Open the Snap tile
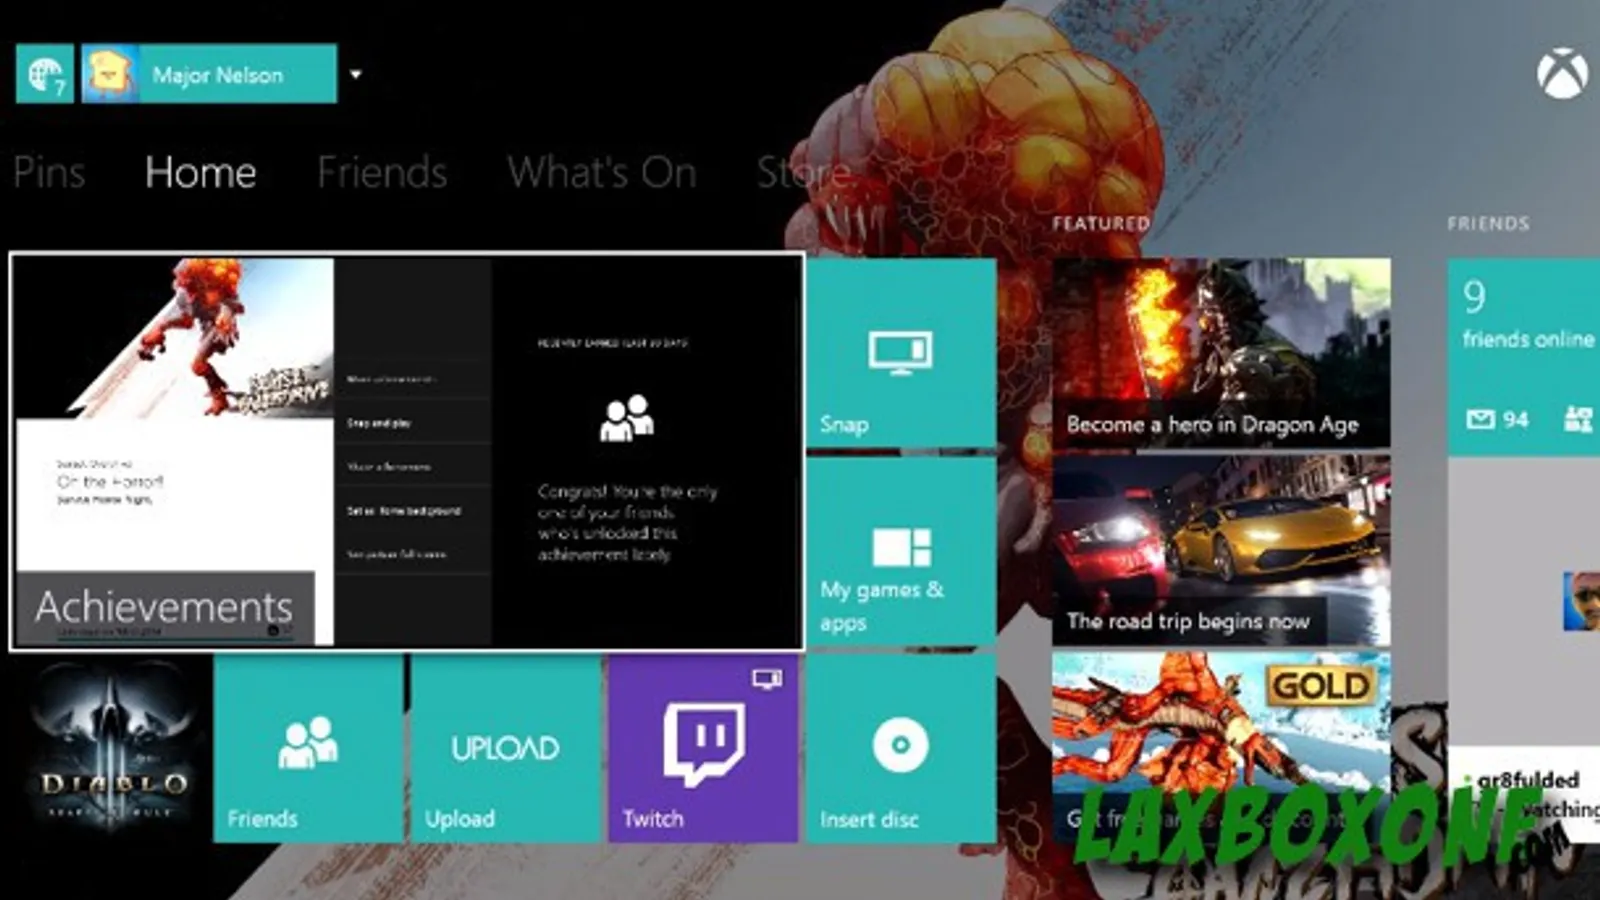Image resolution: width=1600 pixels, height=900 pixels. click(901, 352)
